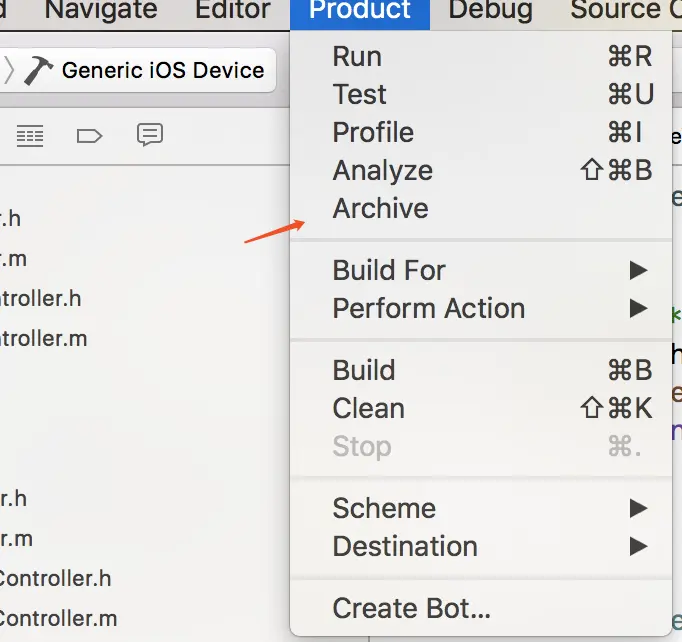Select the file ending 'troller.m'
This screenshot has width=682, height=642.
43,338
